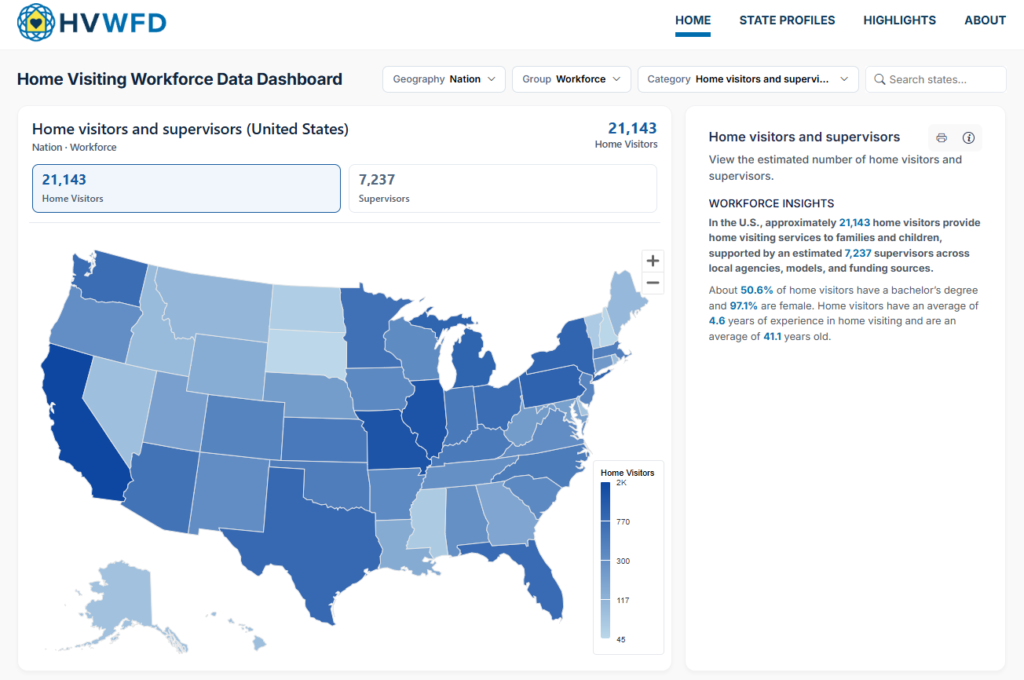The image size is (1024, 680).
Task: Click Washington state on the map
Action: [114, 278]
